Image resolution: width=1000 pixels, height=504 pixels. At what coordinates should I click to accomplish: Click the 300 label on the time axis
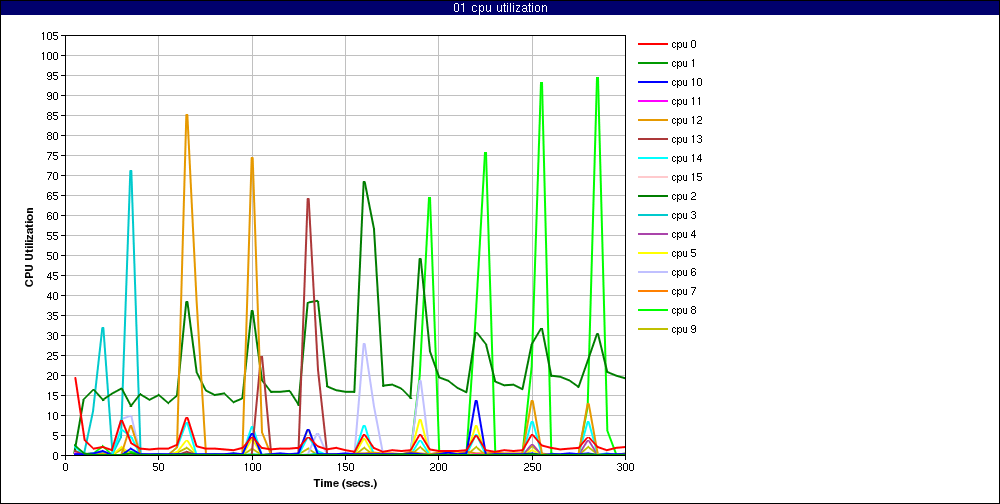pyautogui.click(x=625, y=467)
